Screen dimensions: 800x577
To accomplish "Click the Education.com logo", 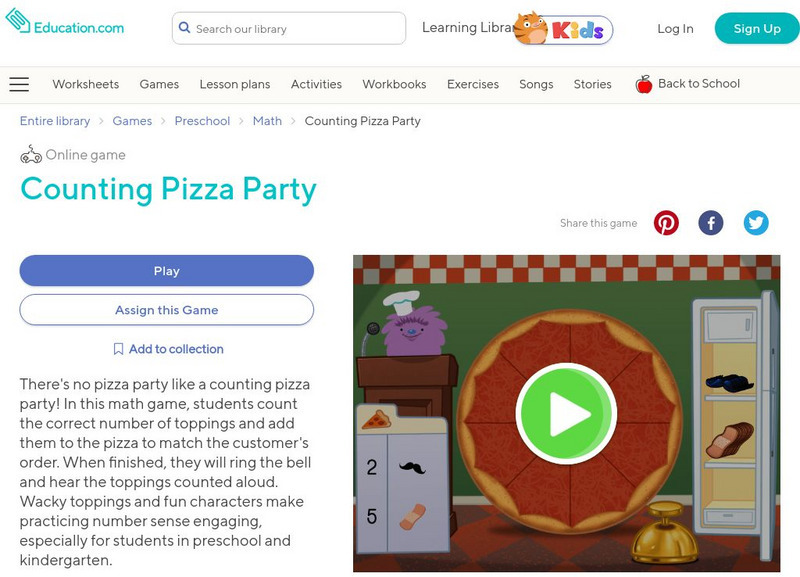I will [x=65, y=25].
